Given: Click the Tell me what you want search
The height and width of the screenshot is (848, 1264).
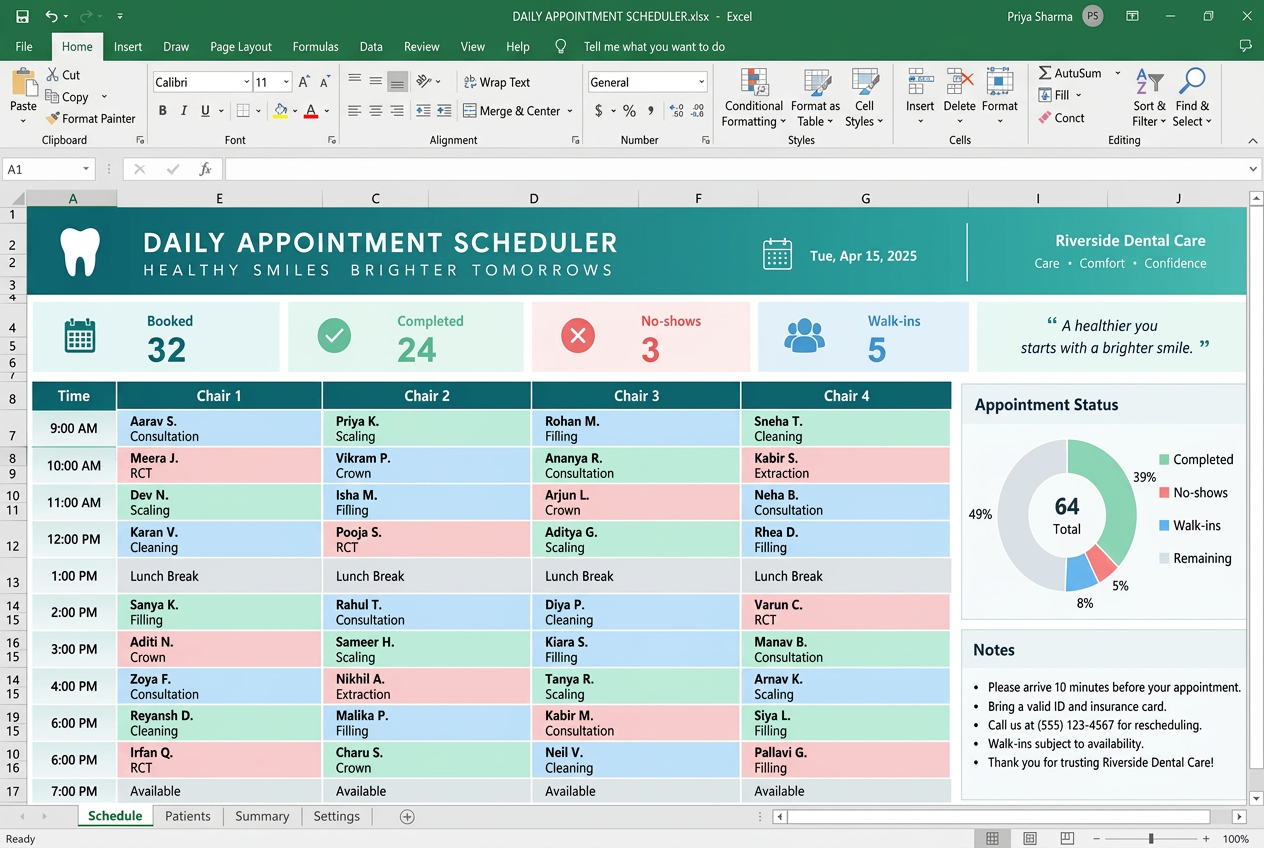Looking at the screenshot, I should tap(654, 46).
